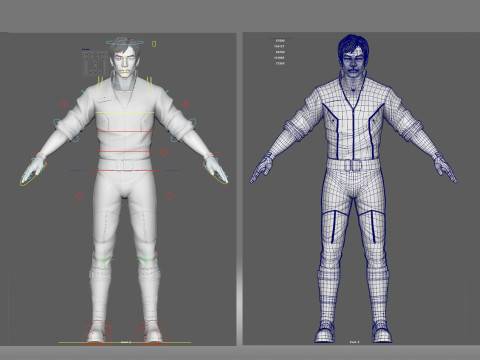This screenshot has width=480, height=360.
Task: Select the belt buckle on the wireframe character
Action: coord(353,165)
